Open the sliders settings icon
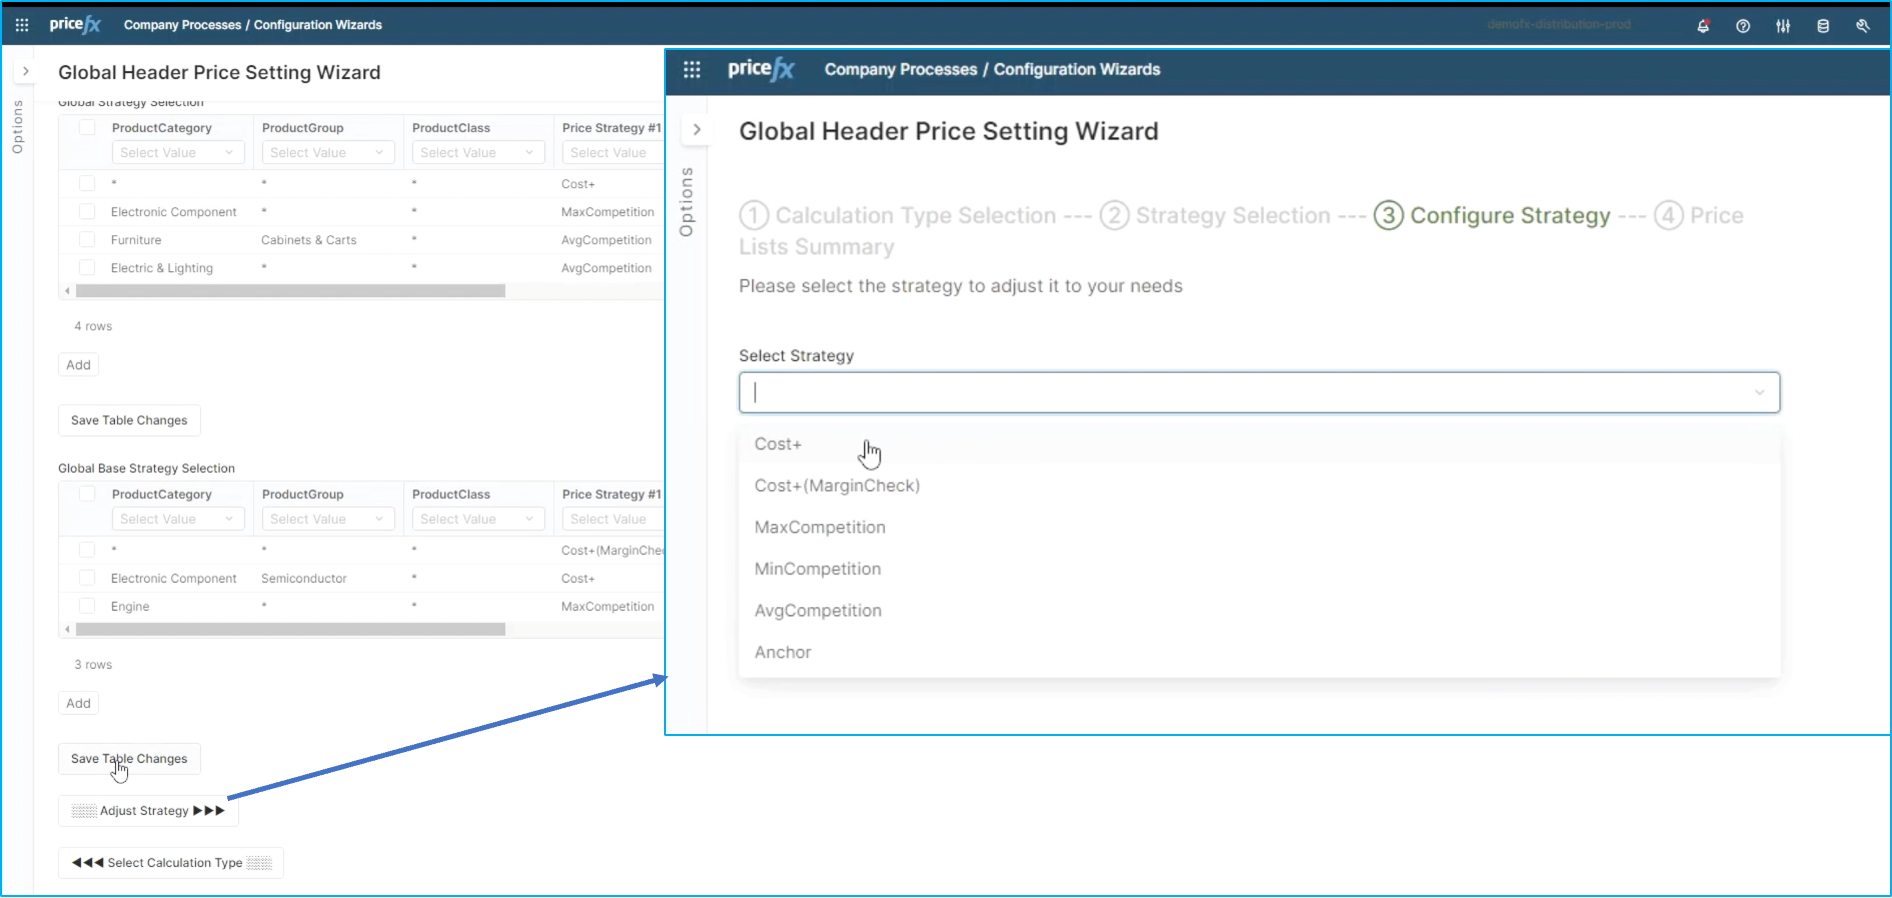This screenshot has width=1892, height=898. (x=1783, y=26)
